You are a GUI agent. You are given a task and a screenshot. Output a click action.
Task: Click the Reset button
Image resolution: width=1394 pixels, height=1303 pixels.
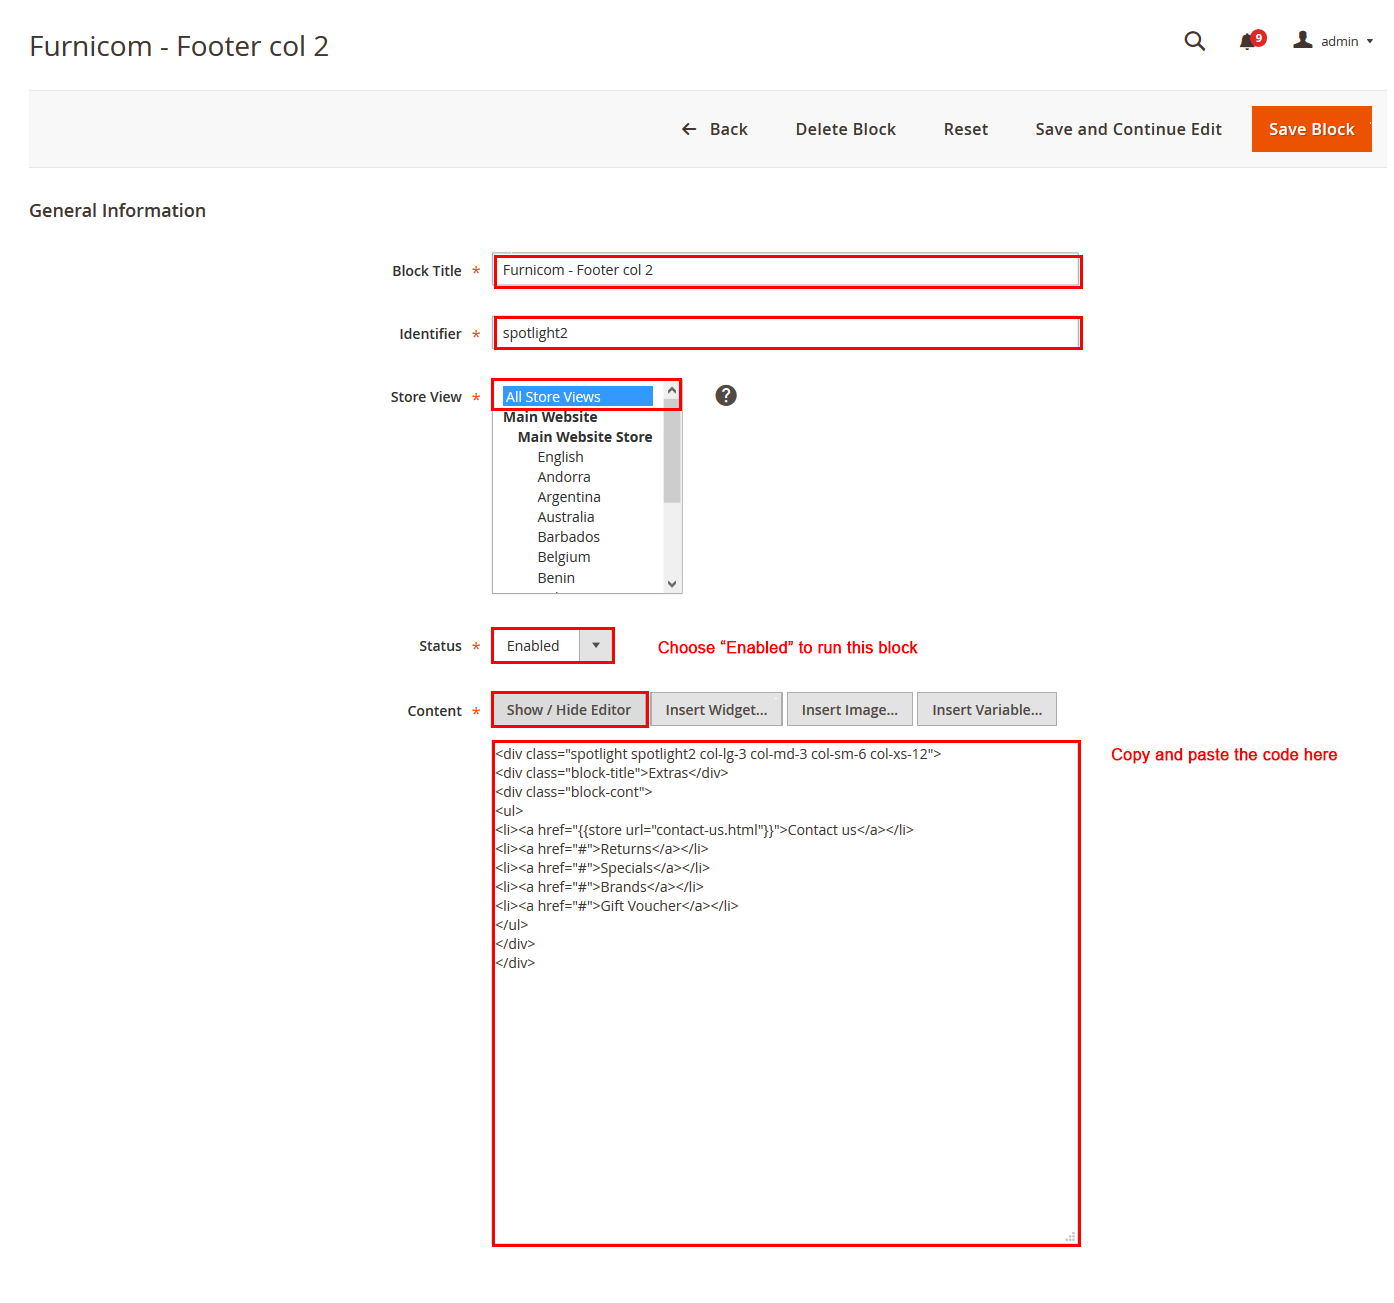pos(966,129)
